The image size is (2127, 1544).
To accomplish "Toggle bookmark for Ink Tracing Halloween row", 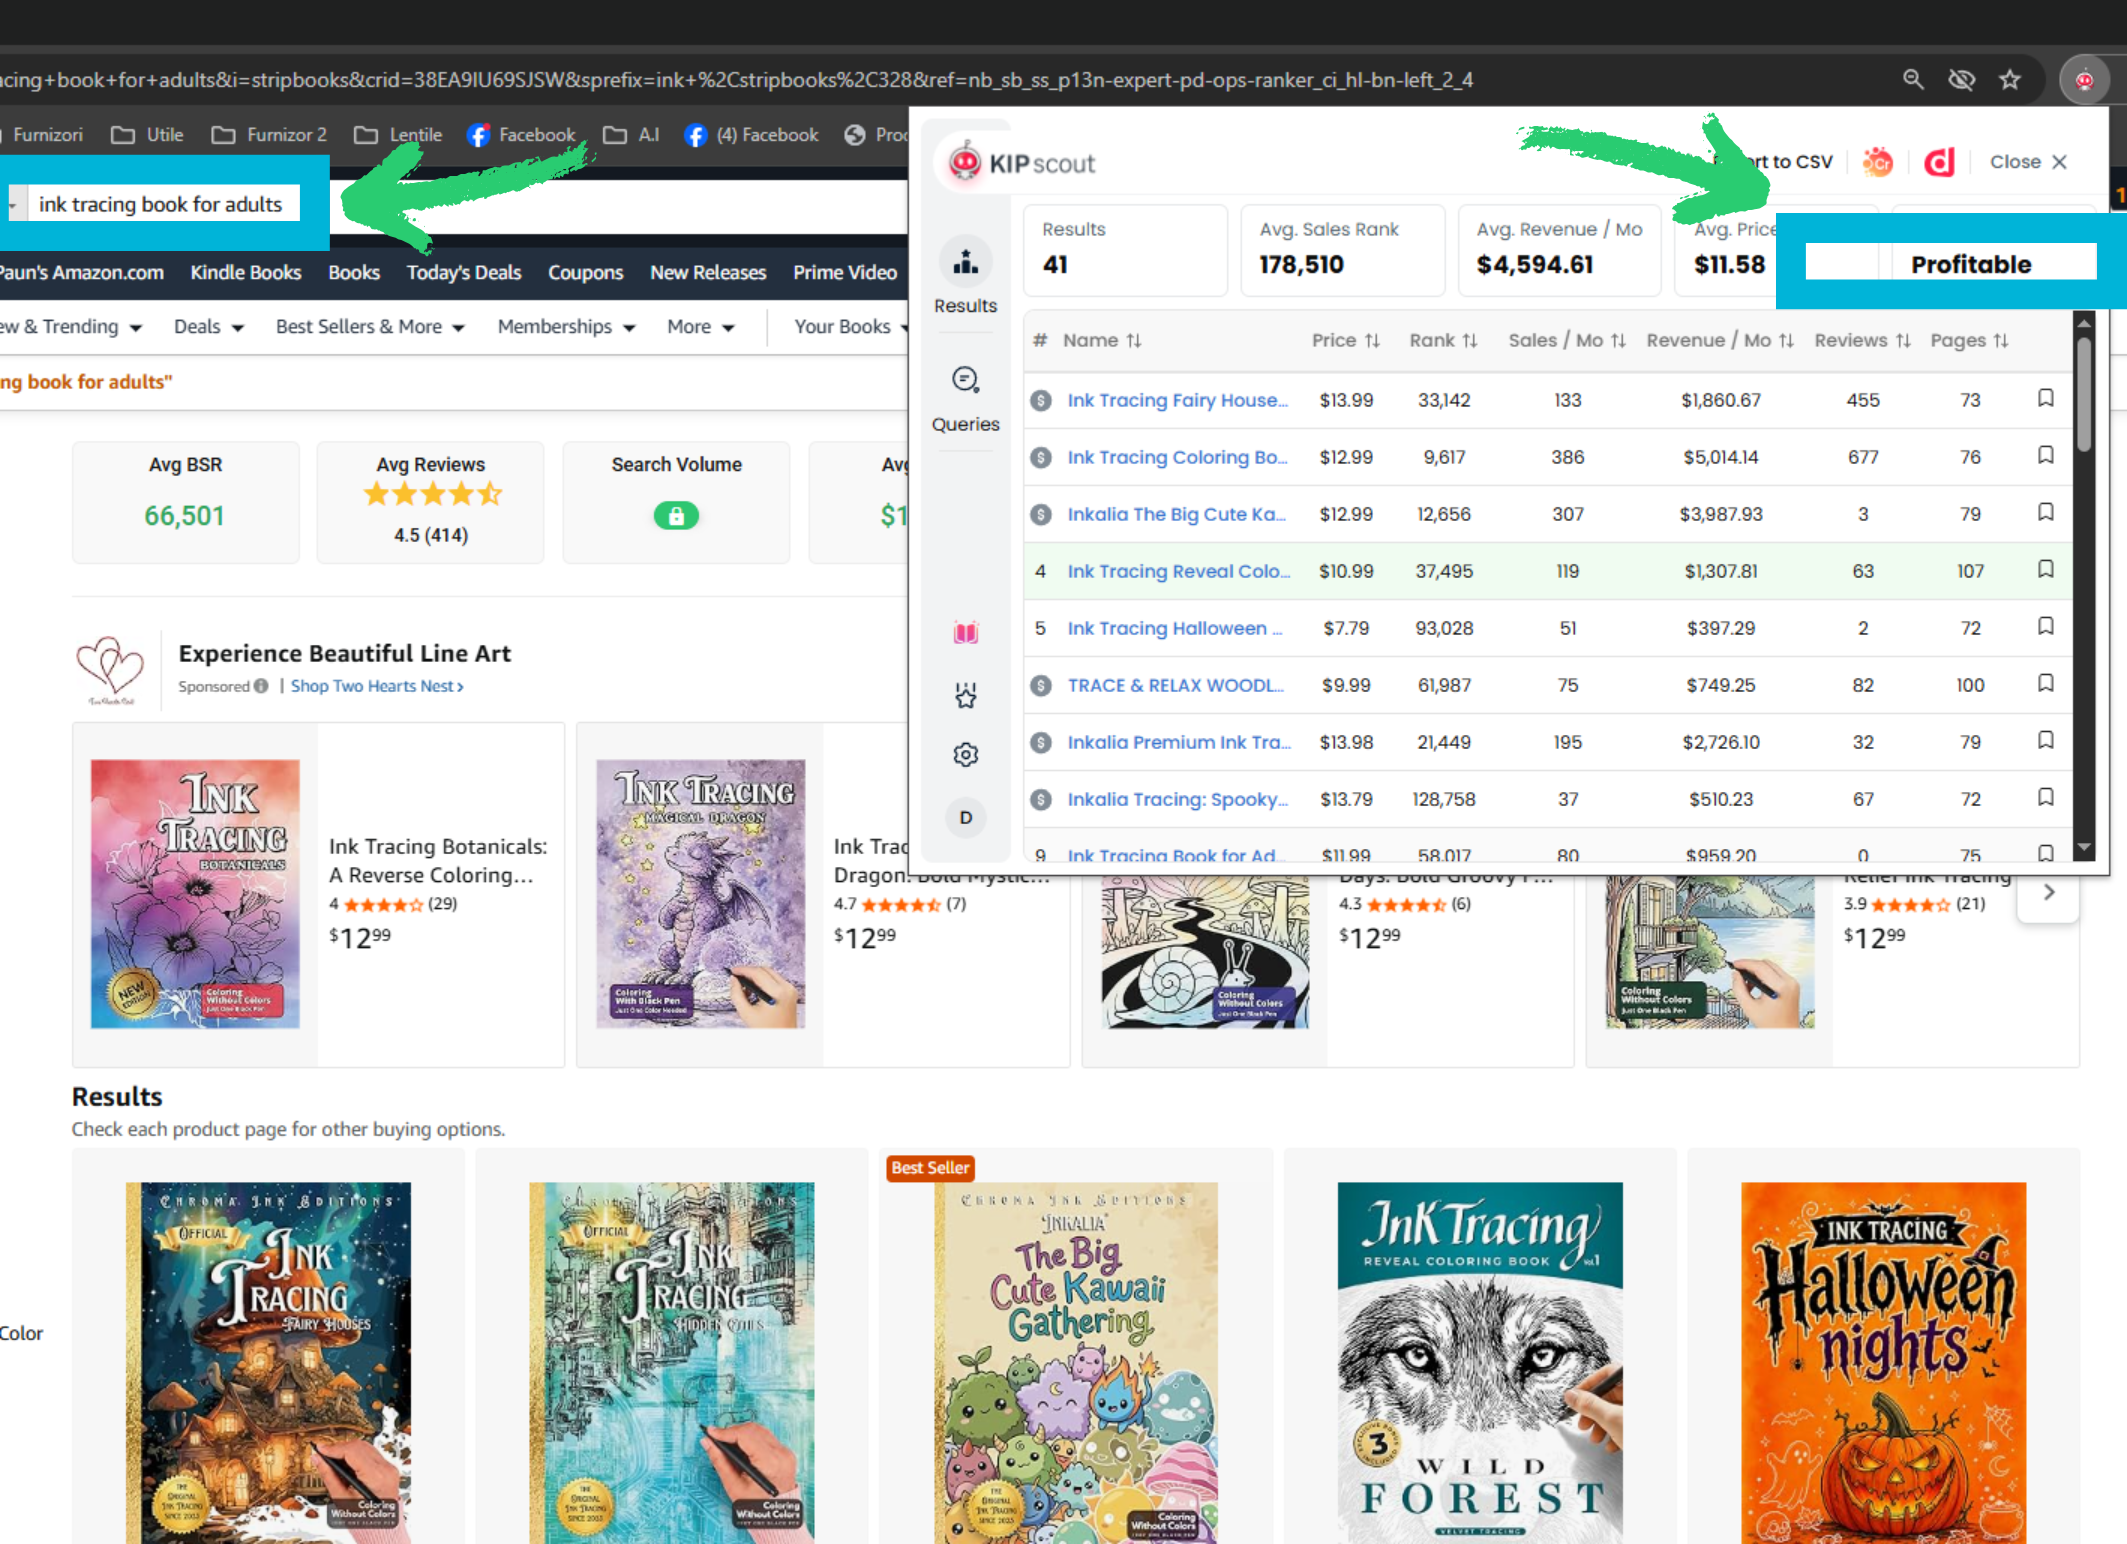I will coord(2046,626).
